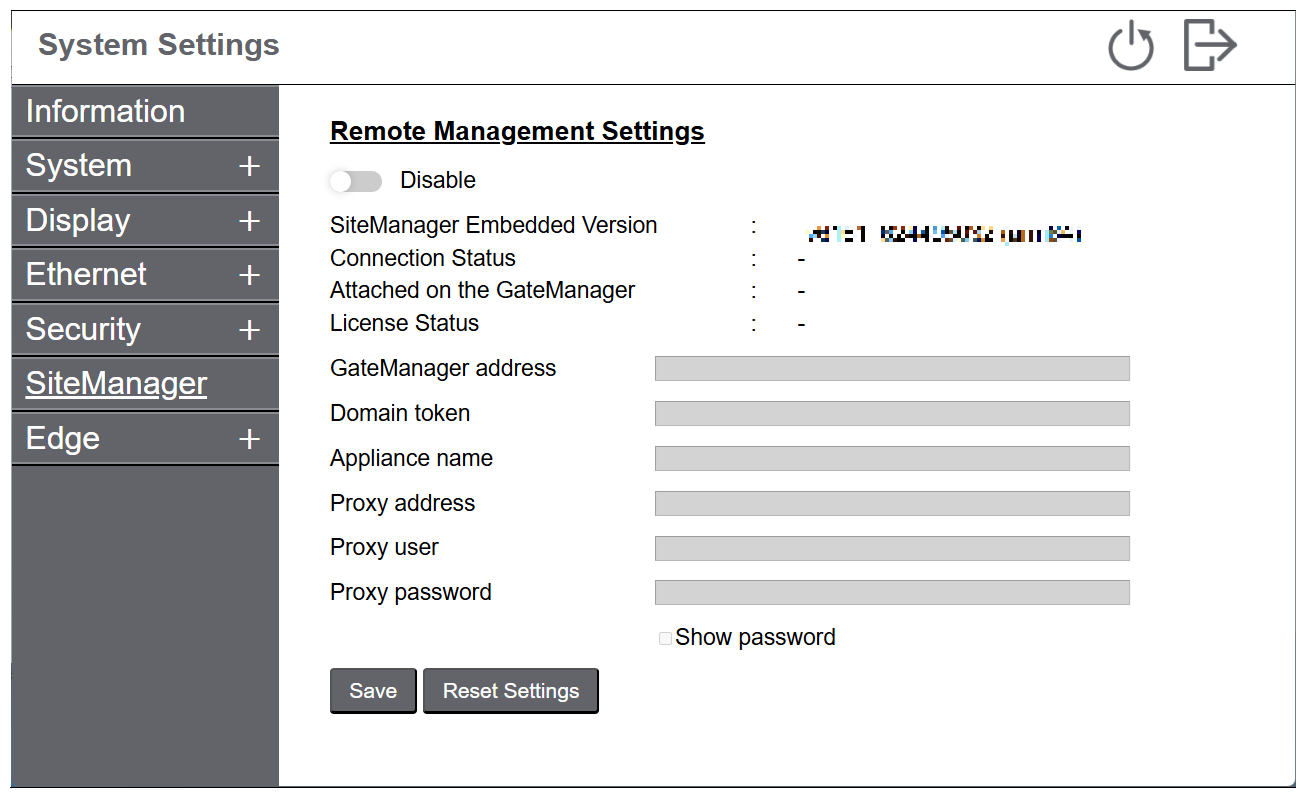Expand the Display menu section
1306x797 pixels.
point(249,221)
